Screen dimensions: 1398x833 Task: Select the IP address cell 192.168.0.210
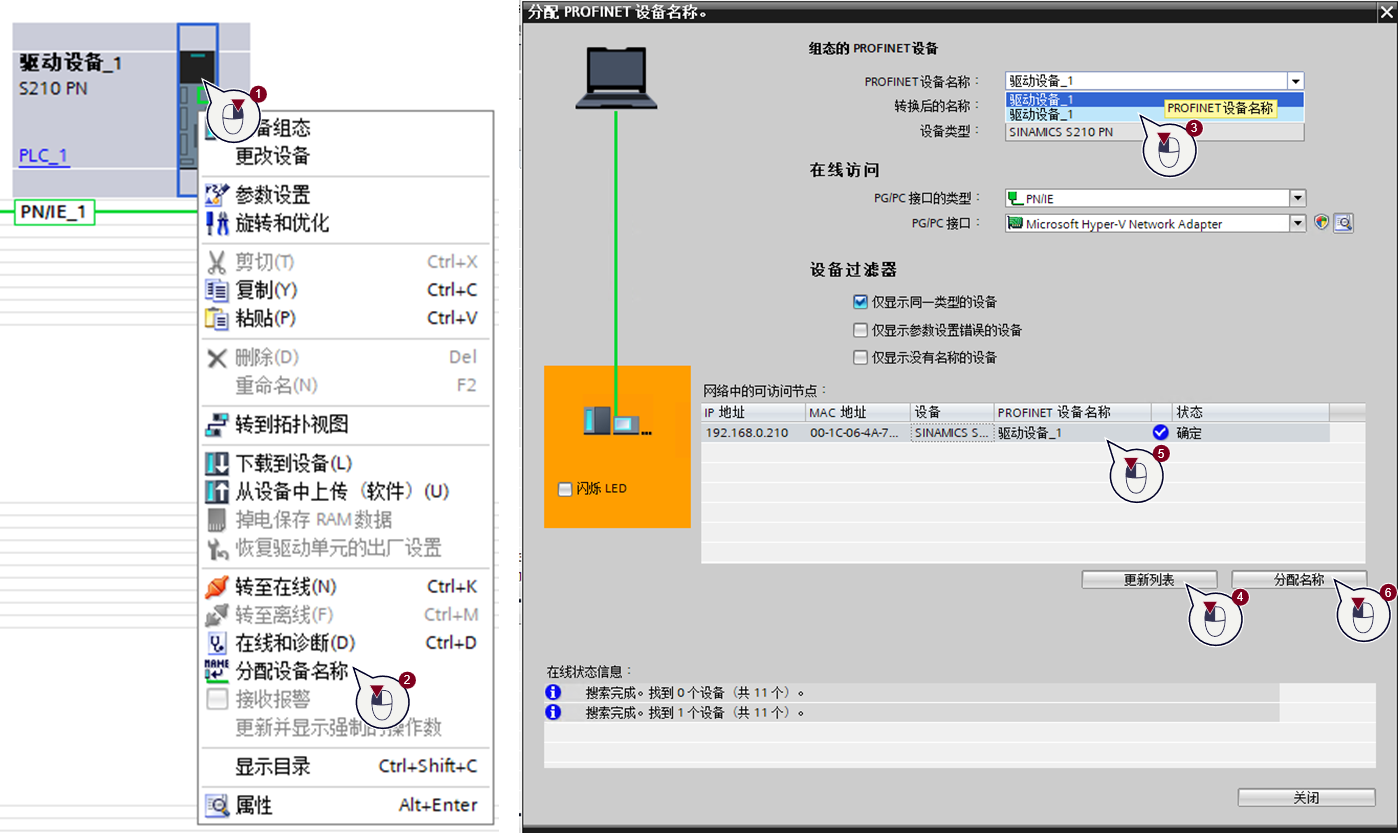(x=752, y=433)
